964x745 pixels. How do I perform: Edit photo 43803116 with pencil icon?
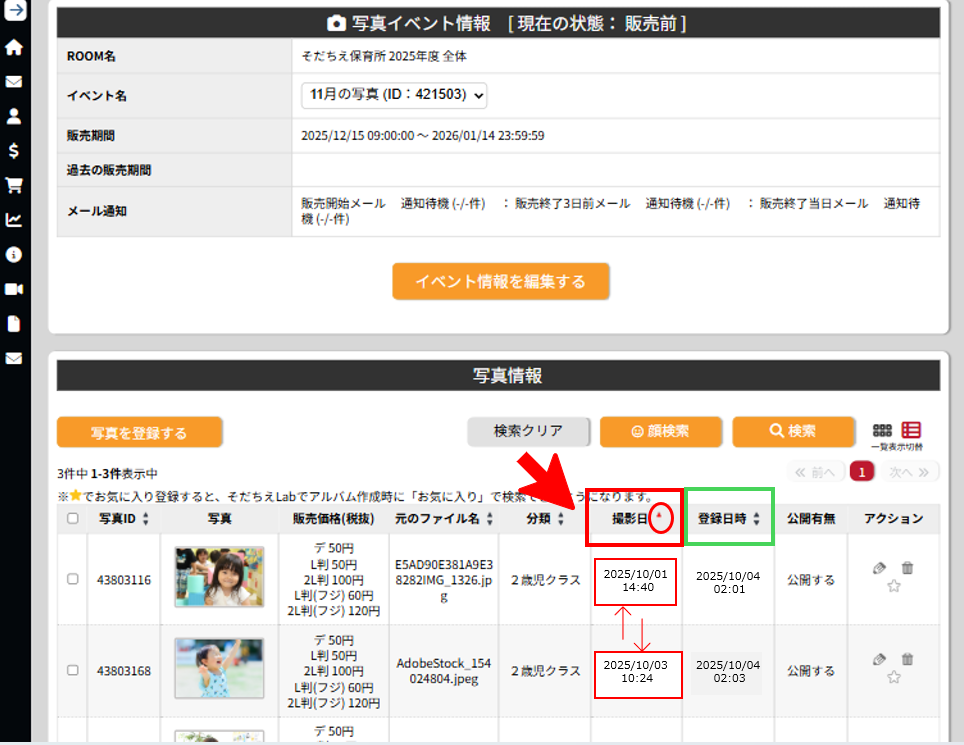[x=879, y=568]
